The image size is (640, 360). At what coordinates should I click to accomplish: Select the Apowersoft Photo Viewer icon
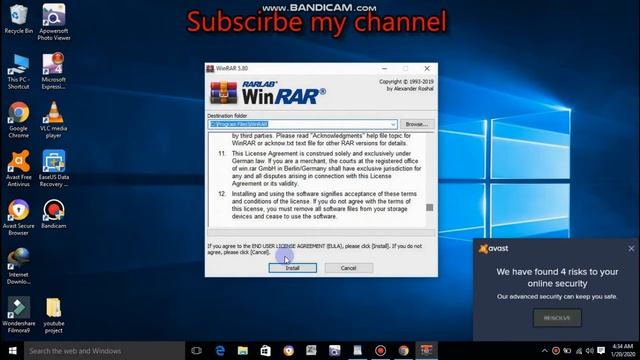click(53, 22)
